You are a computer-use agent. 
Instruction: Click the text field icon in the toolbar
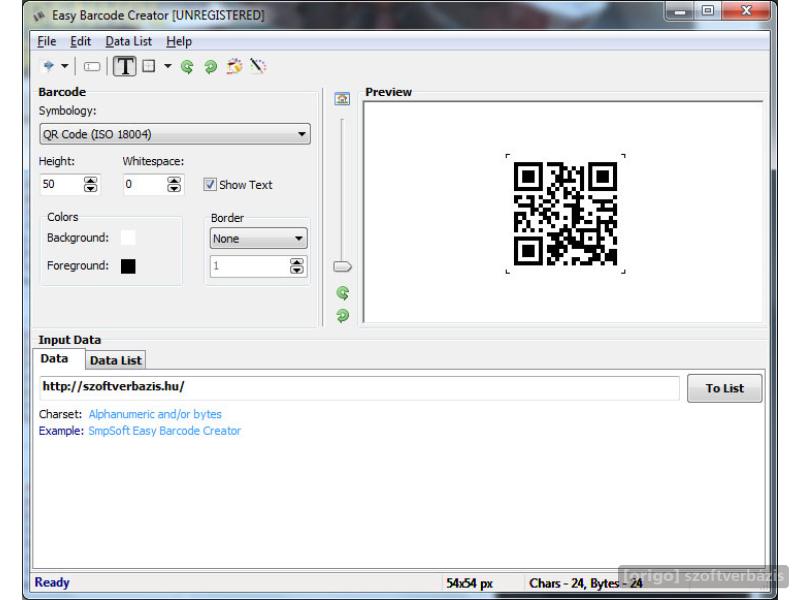[x=92, y=66]
